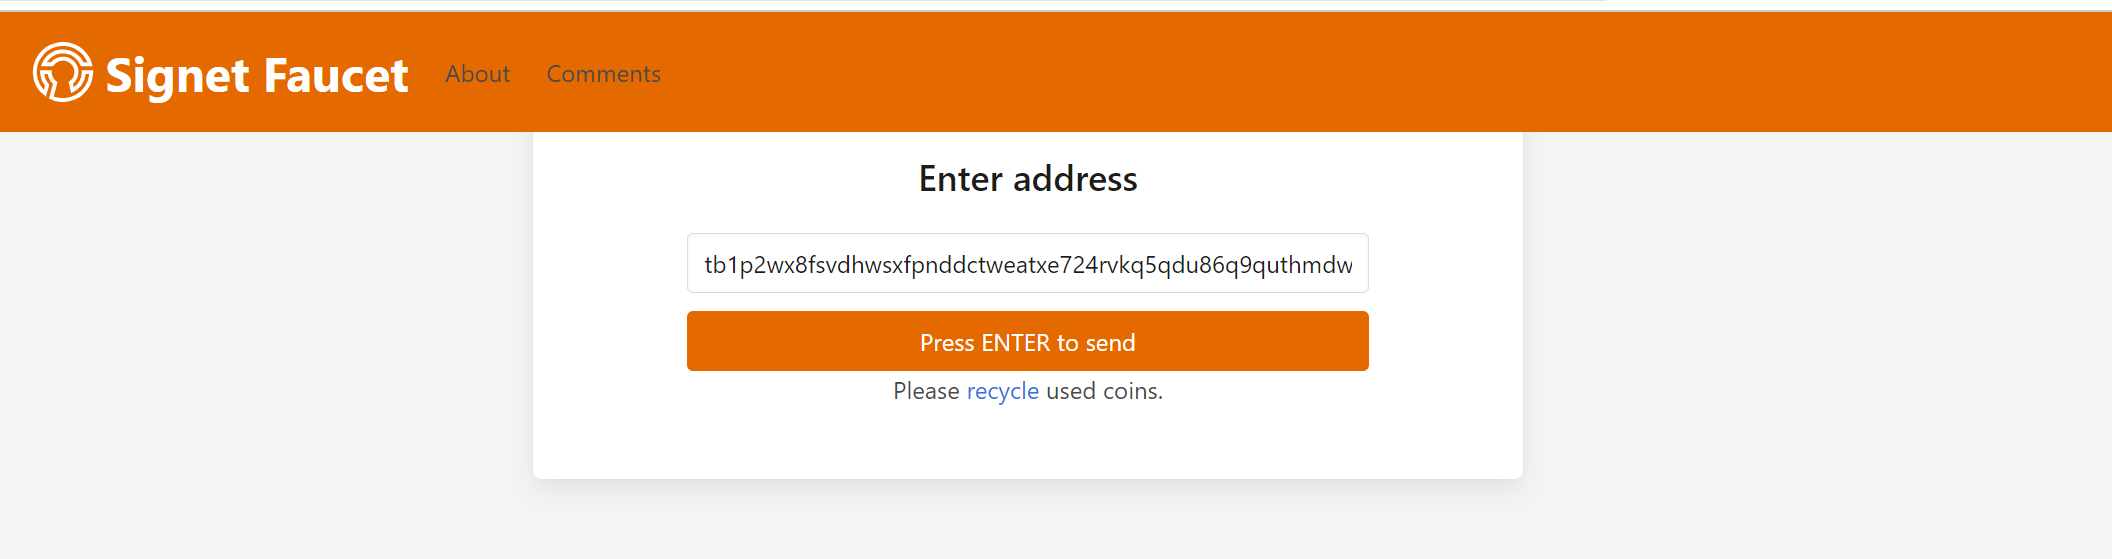Click the word "Faucet" in the title
This screenshot has height=559, width=2112.
pyautogui.click(x=336, y=76)
